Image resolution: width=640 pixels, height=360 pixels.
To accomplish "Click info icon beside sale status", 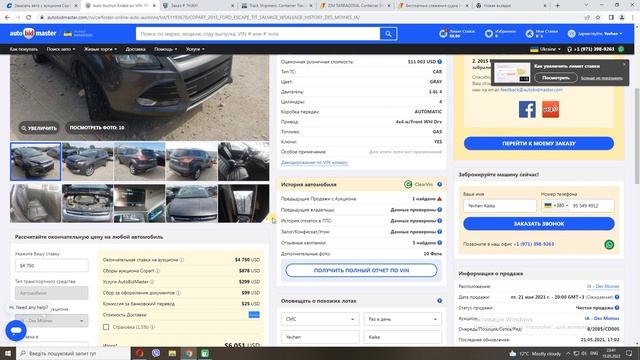I will point(617,308).
